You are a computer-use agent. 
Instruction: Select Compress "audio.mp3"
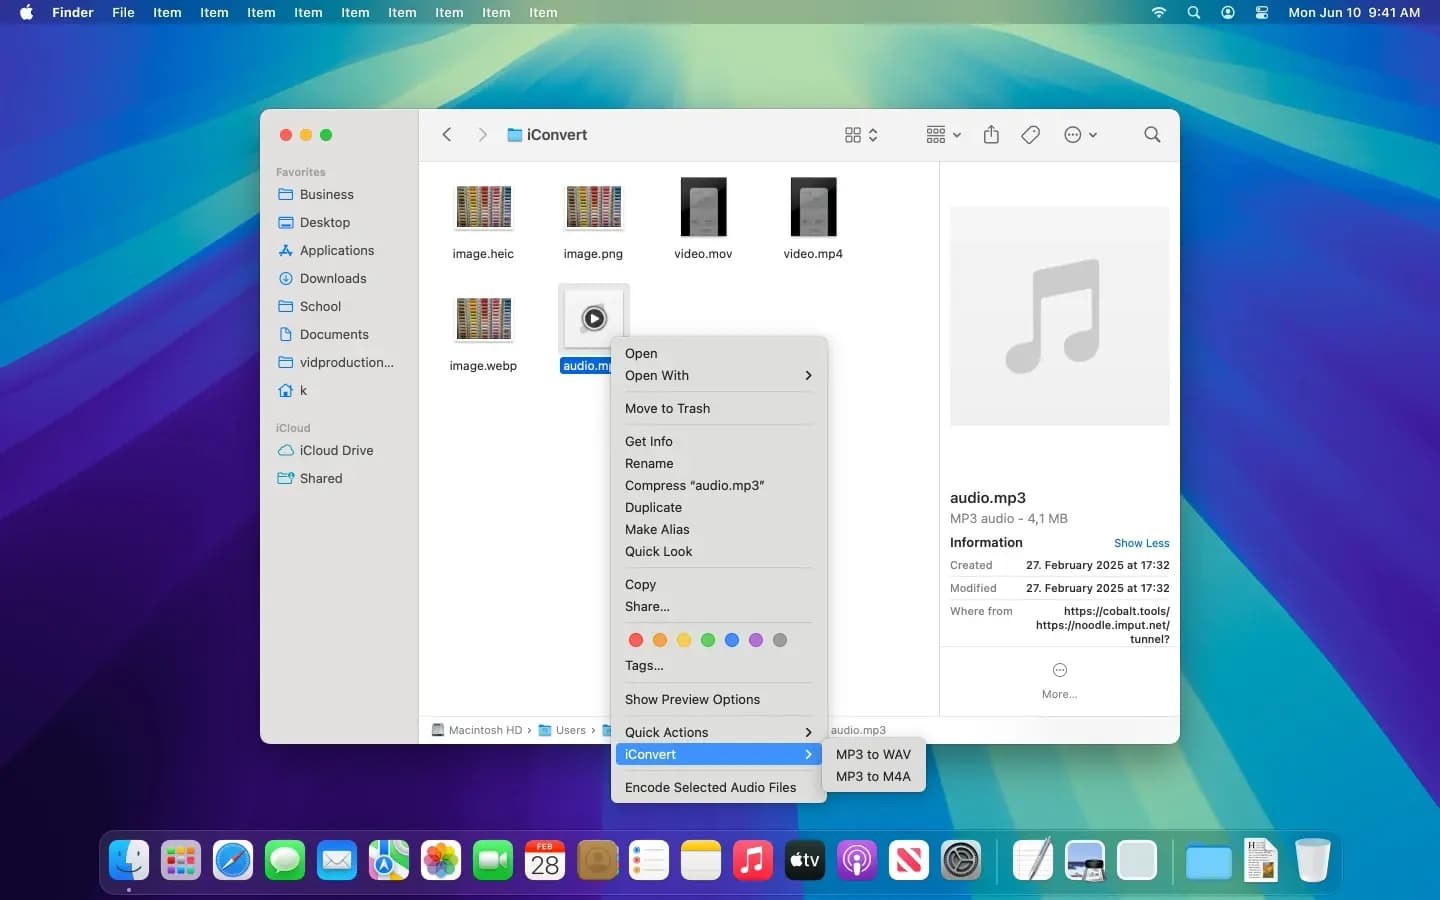click(x=719, y=486)
